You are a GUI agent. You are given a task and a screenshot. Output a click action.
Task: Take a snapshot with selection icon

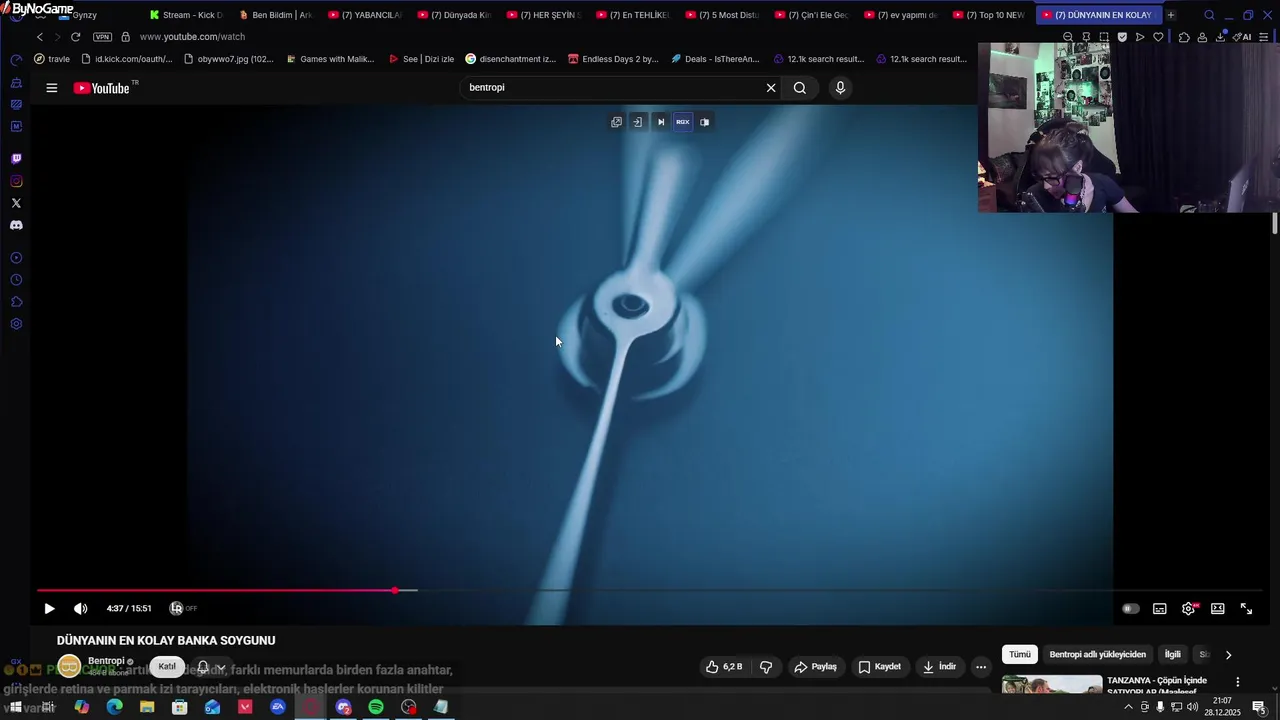[x=1104, y=37]
